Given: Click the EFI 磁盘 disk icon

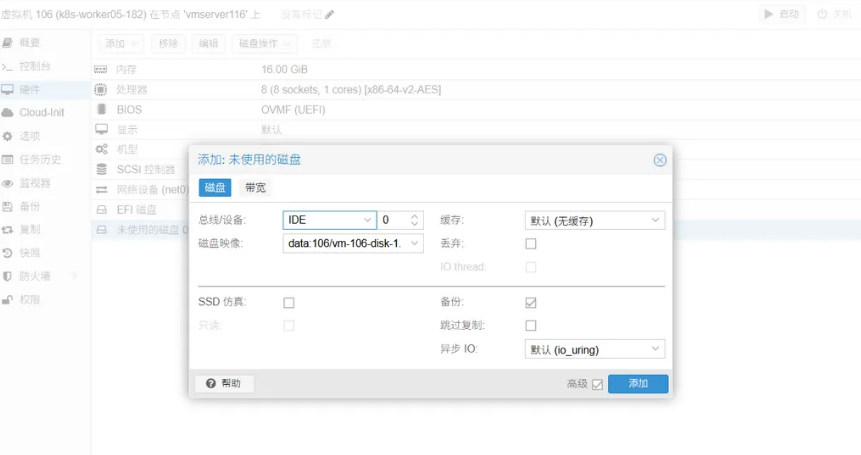Looking at the screenshot, I should point(102,210).
